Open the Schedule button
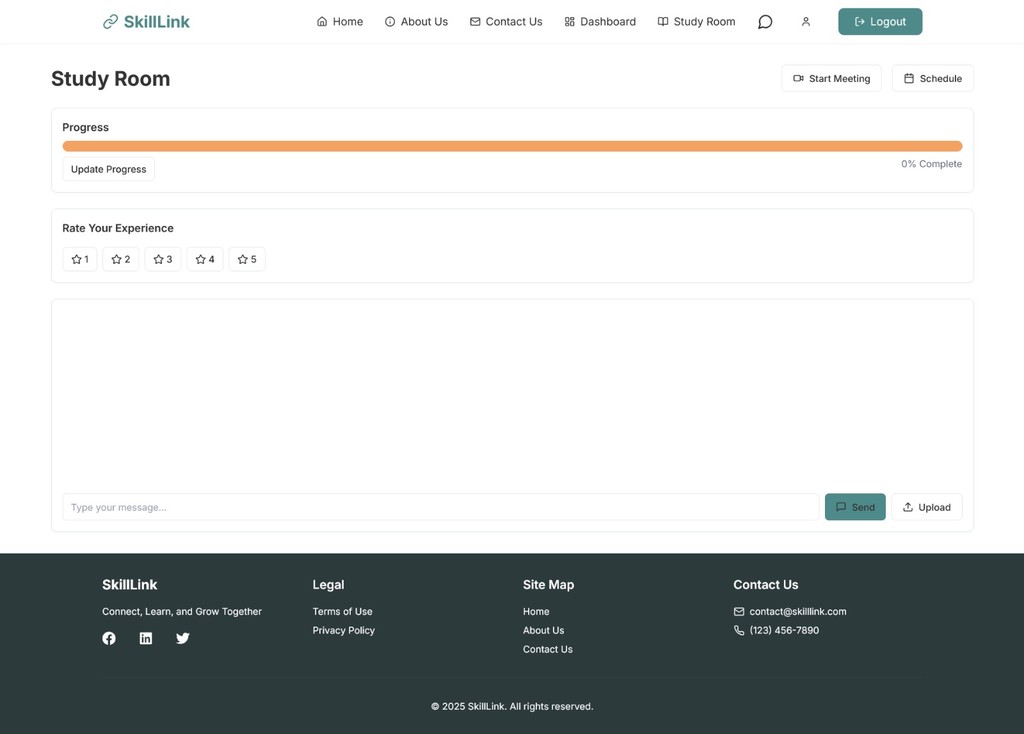This screenshot has width=1024, height=734. (933, 78)
